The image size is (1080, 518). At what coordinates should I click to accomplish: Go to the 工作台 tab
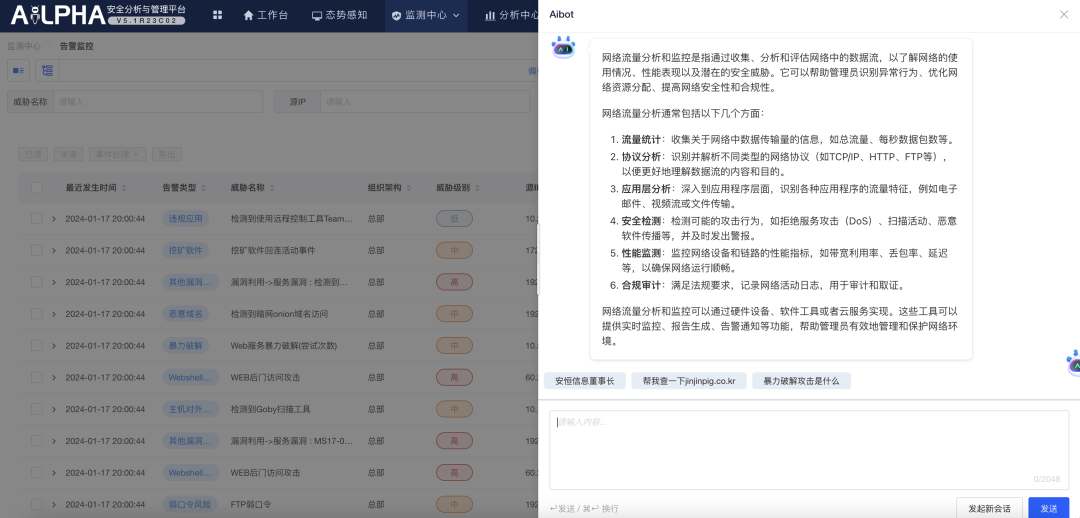[266, 16]
